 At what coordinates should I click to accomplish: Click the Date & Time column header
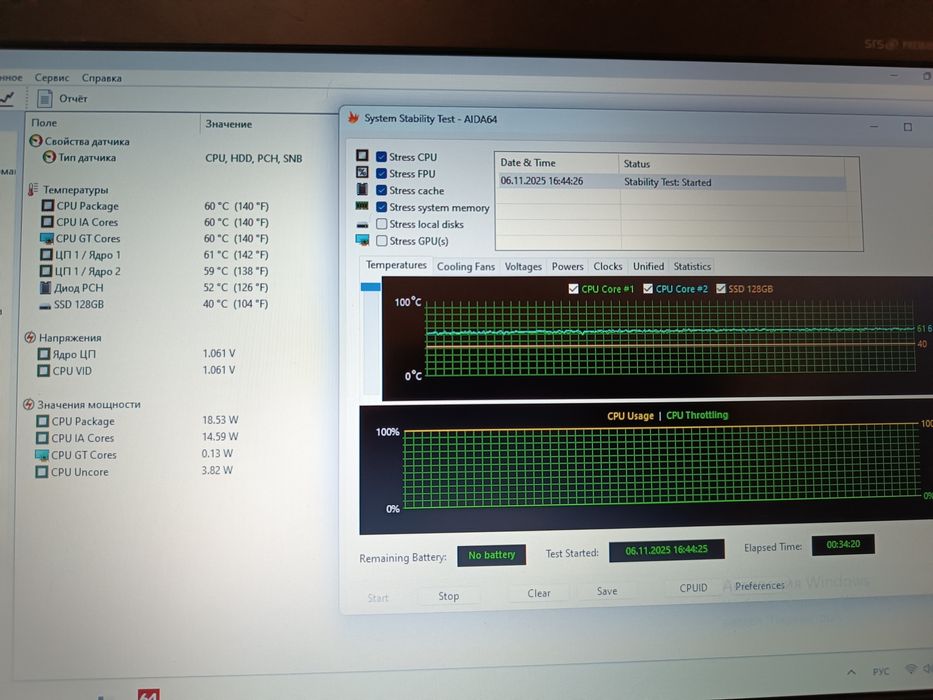click(x=556, y=162)
